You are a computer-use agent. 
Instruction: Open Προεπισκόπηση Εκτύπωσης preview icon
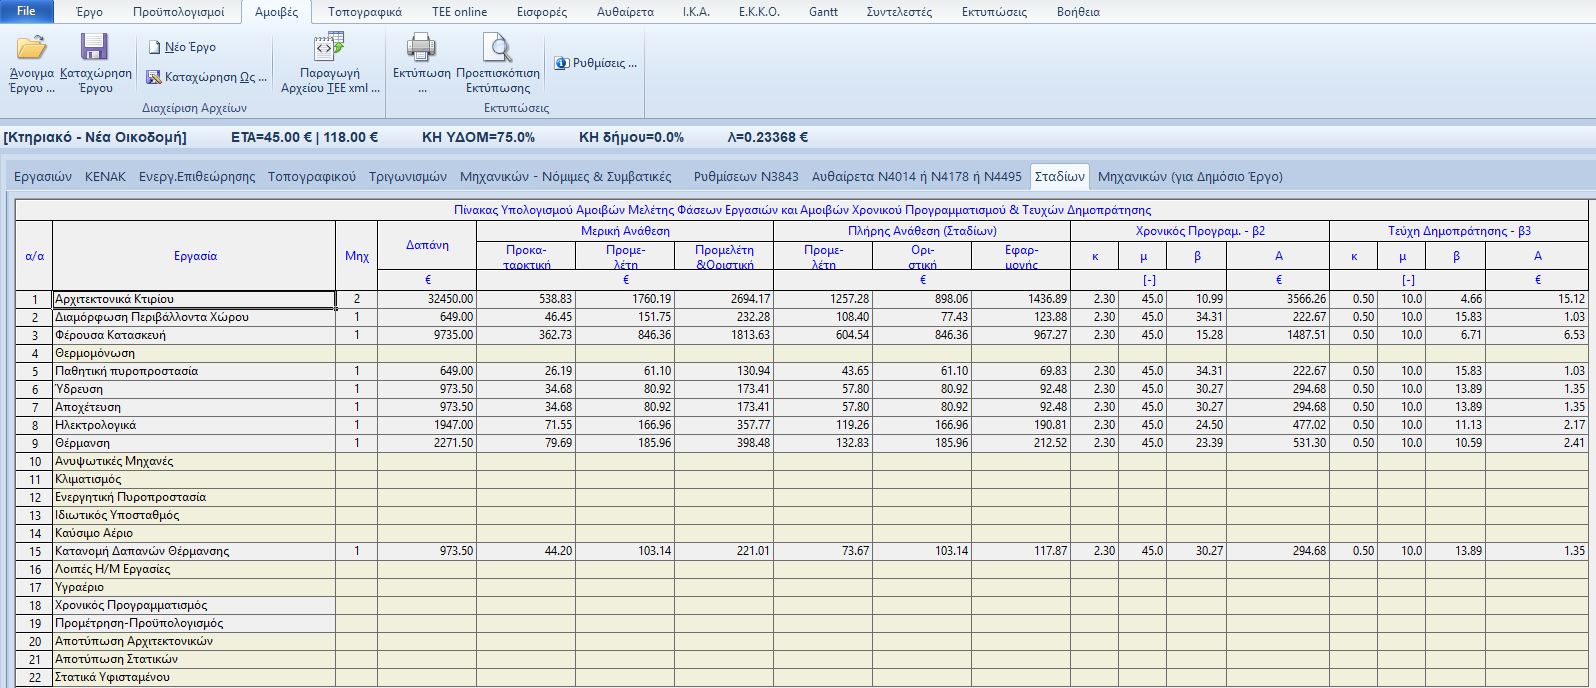(497, 47)
